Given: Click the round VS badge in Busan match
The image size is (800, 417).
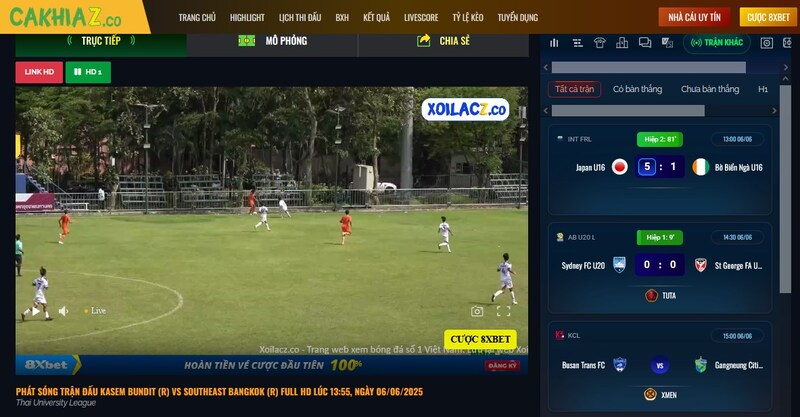Looking at the screenshot, I should 660,365.
